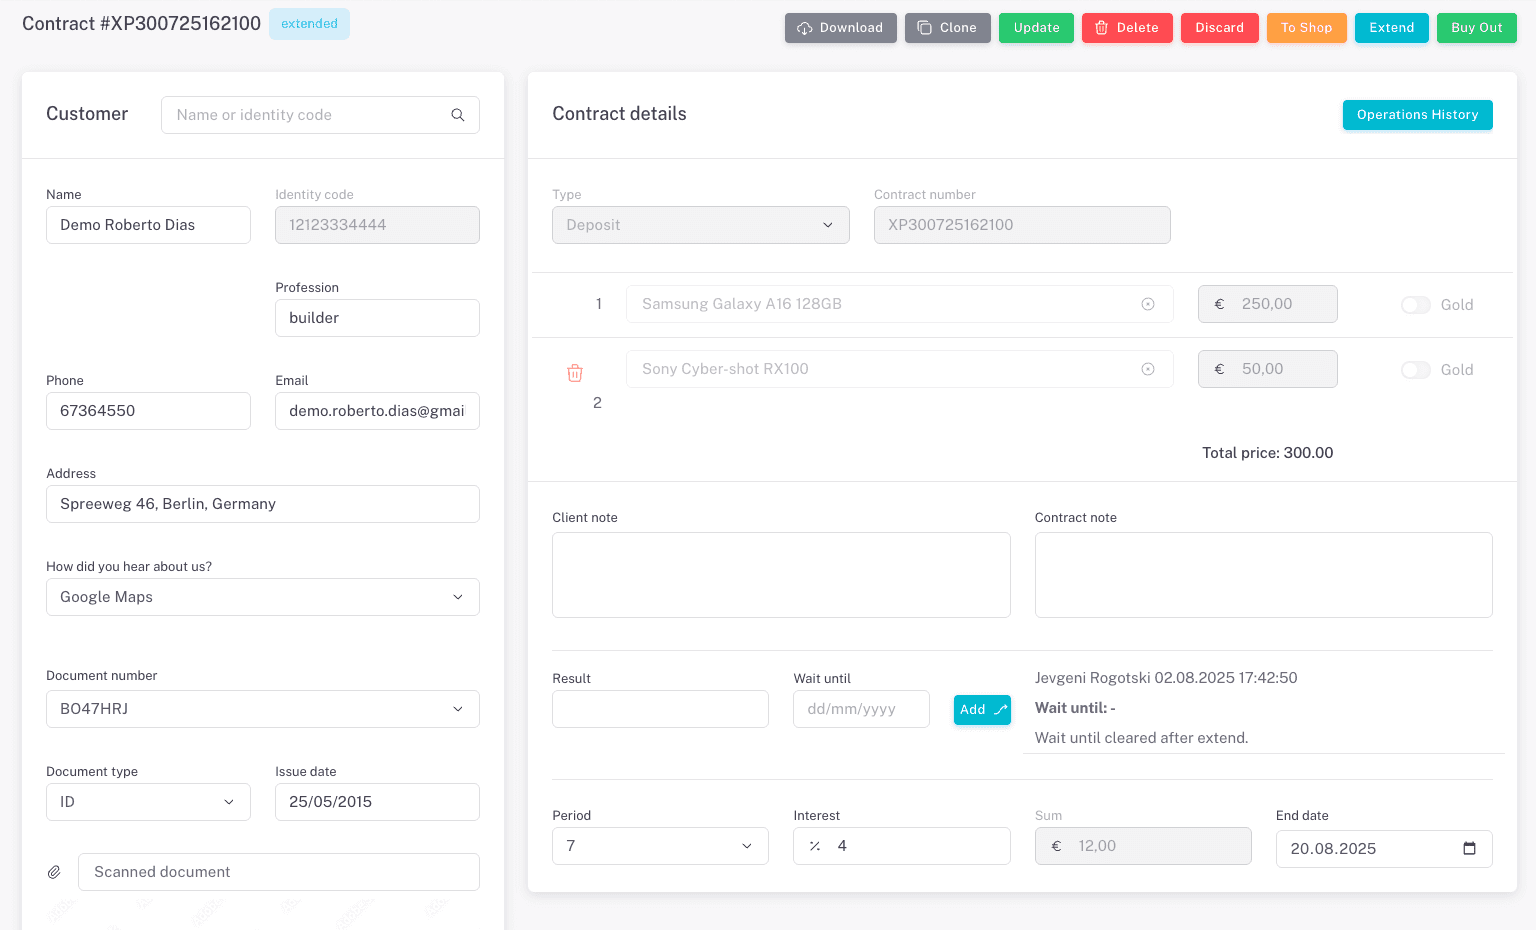This screenshot has width=1536, height=930.
Task: Focus the customer name or identity code search
Action: pos(320,115)
